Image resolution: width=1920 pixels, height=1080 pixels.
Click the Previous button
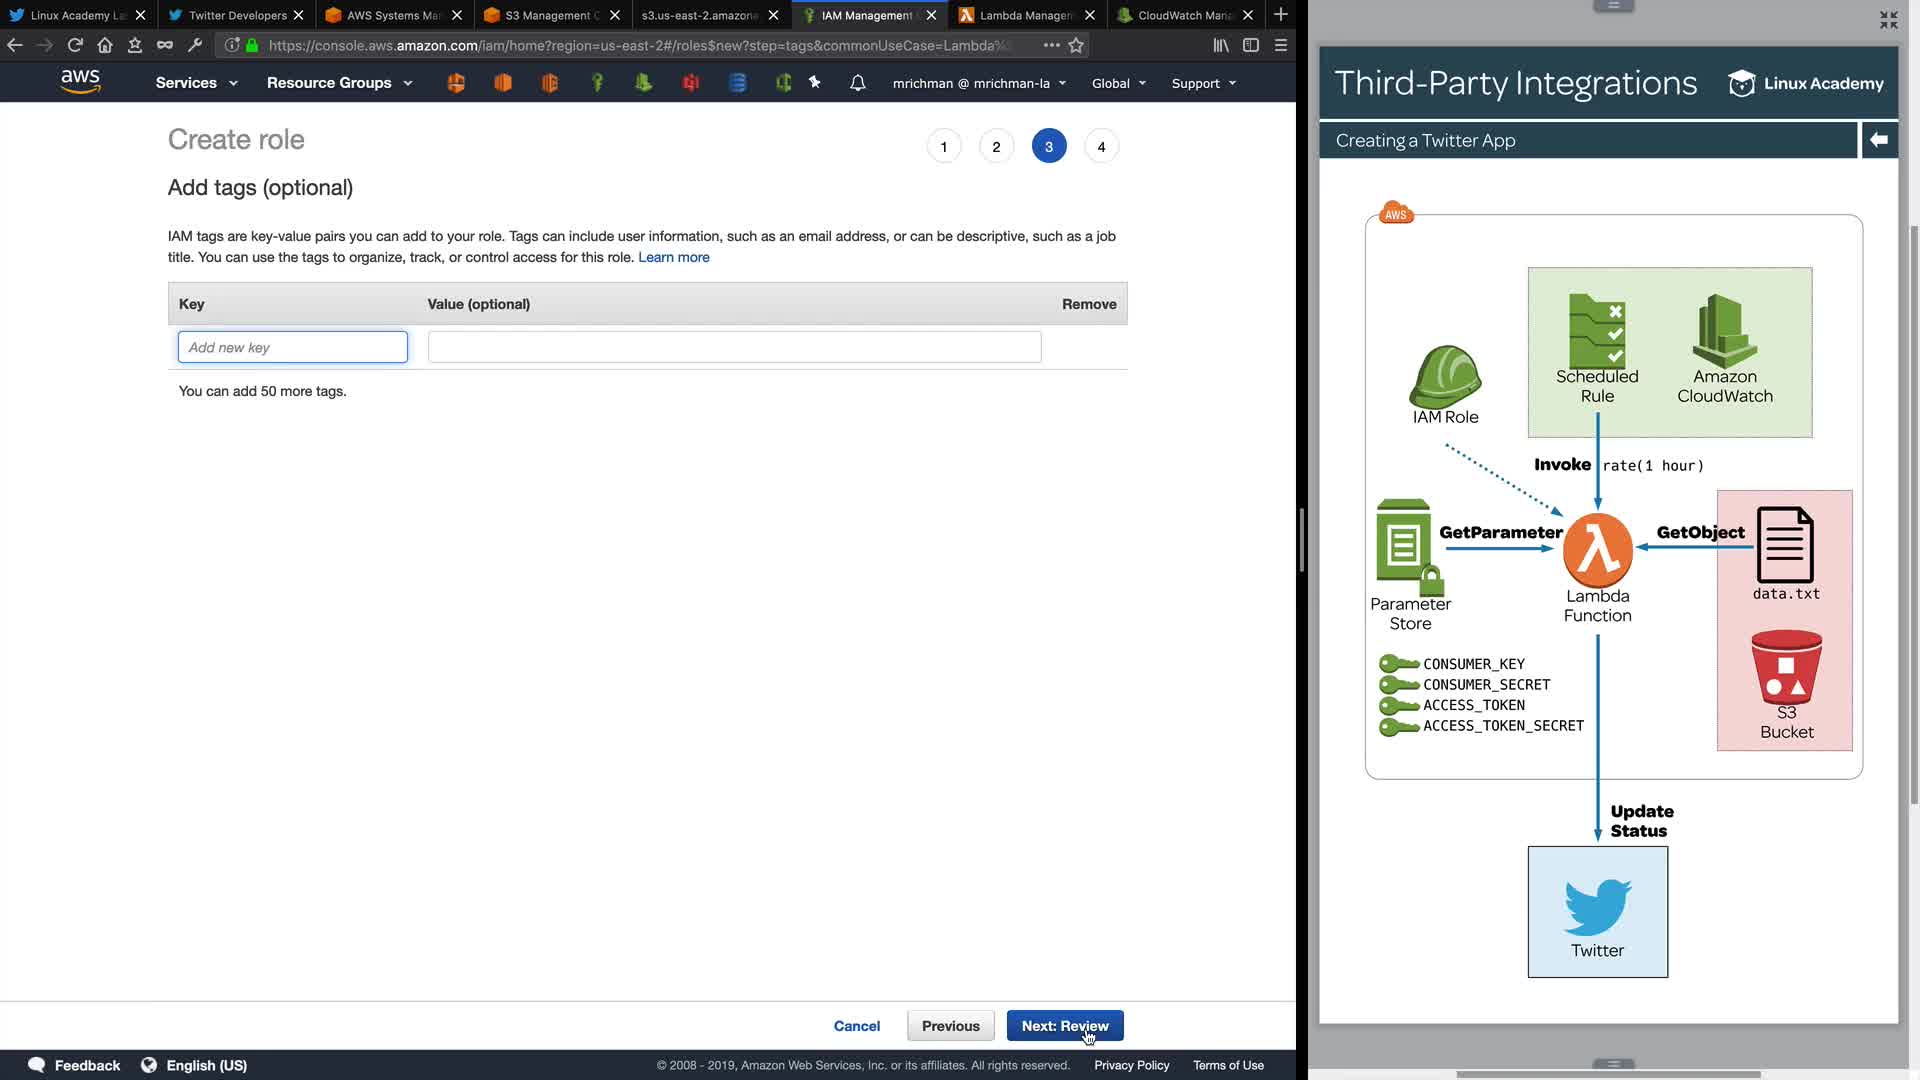point(950,1026)
